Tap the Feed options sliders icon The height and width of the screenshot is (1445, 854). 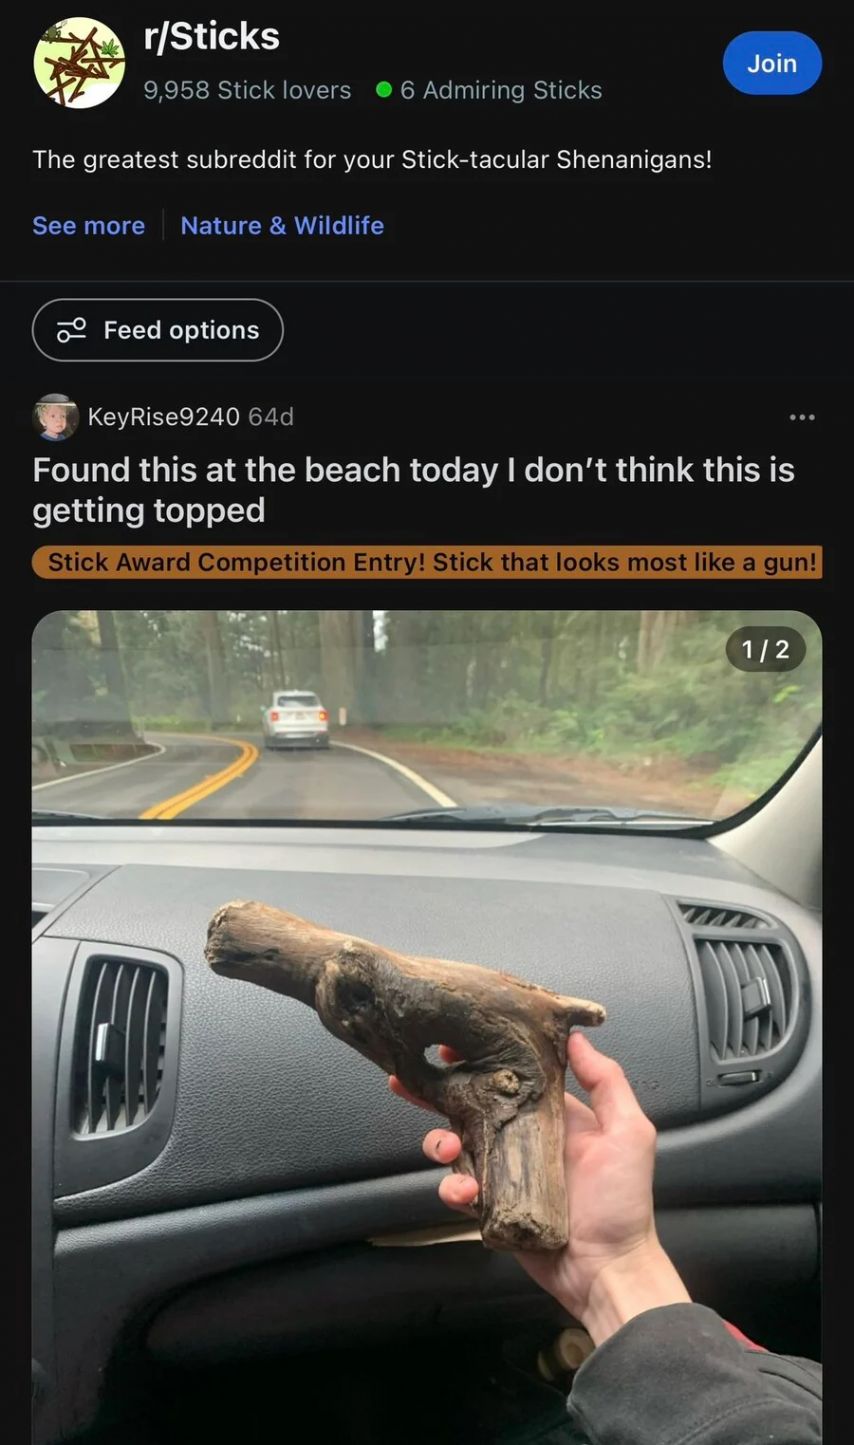click(x=72, y=330)
